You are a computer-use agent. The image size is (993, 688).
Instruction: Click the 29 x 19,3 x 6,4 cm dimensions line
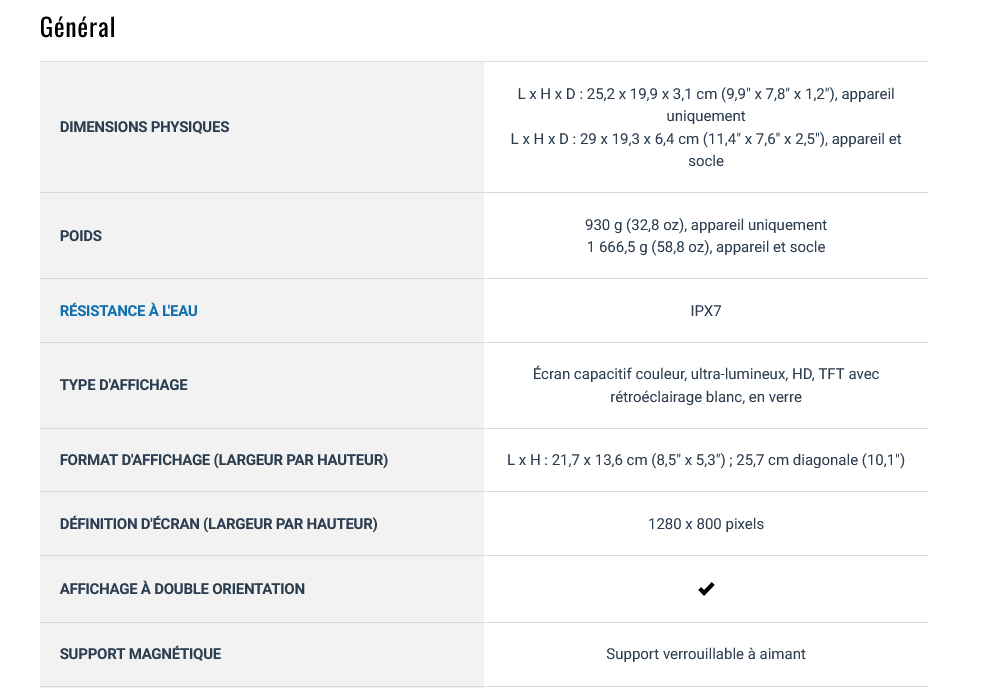[x=706, y=139]
